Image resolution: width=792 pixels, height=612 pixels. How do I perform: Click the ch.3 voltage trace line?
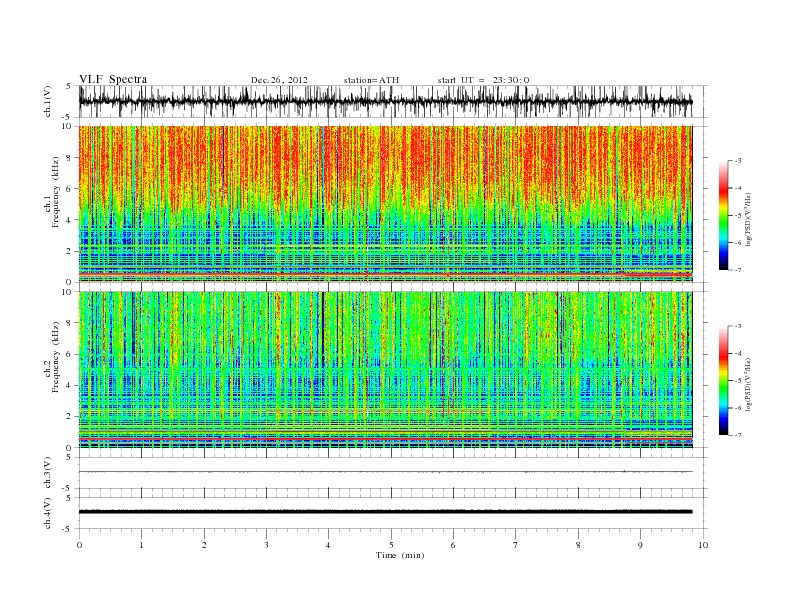tap(385, 472)
